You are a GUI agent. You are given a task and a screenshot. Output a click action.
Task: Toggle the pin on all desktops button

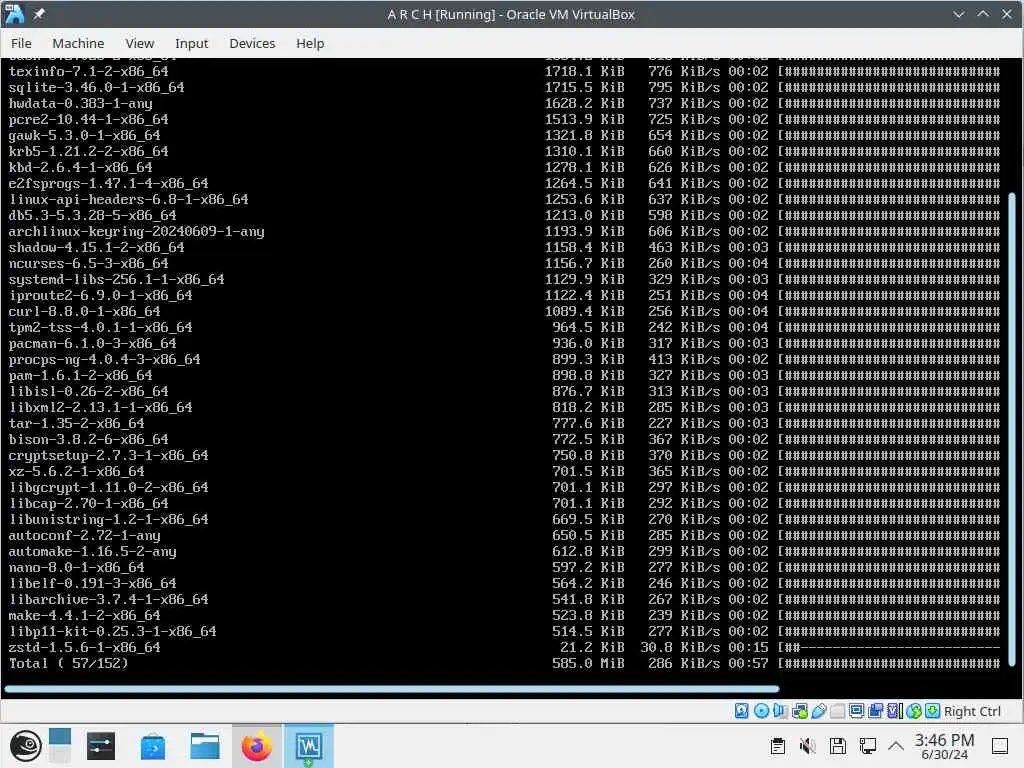[x=39, y=14]
